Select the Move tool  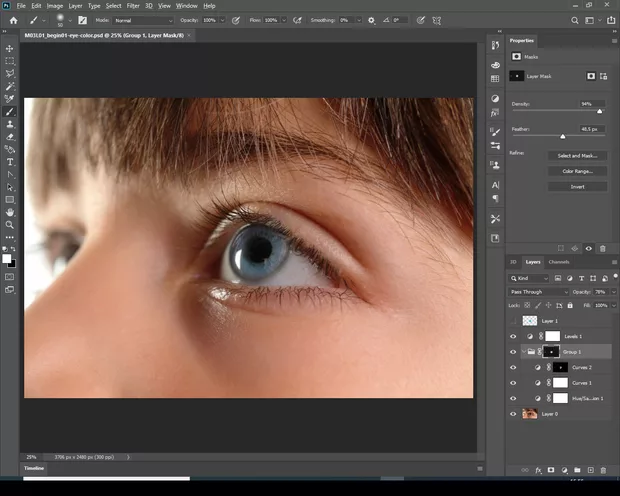tap(10, 48)
